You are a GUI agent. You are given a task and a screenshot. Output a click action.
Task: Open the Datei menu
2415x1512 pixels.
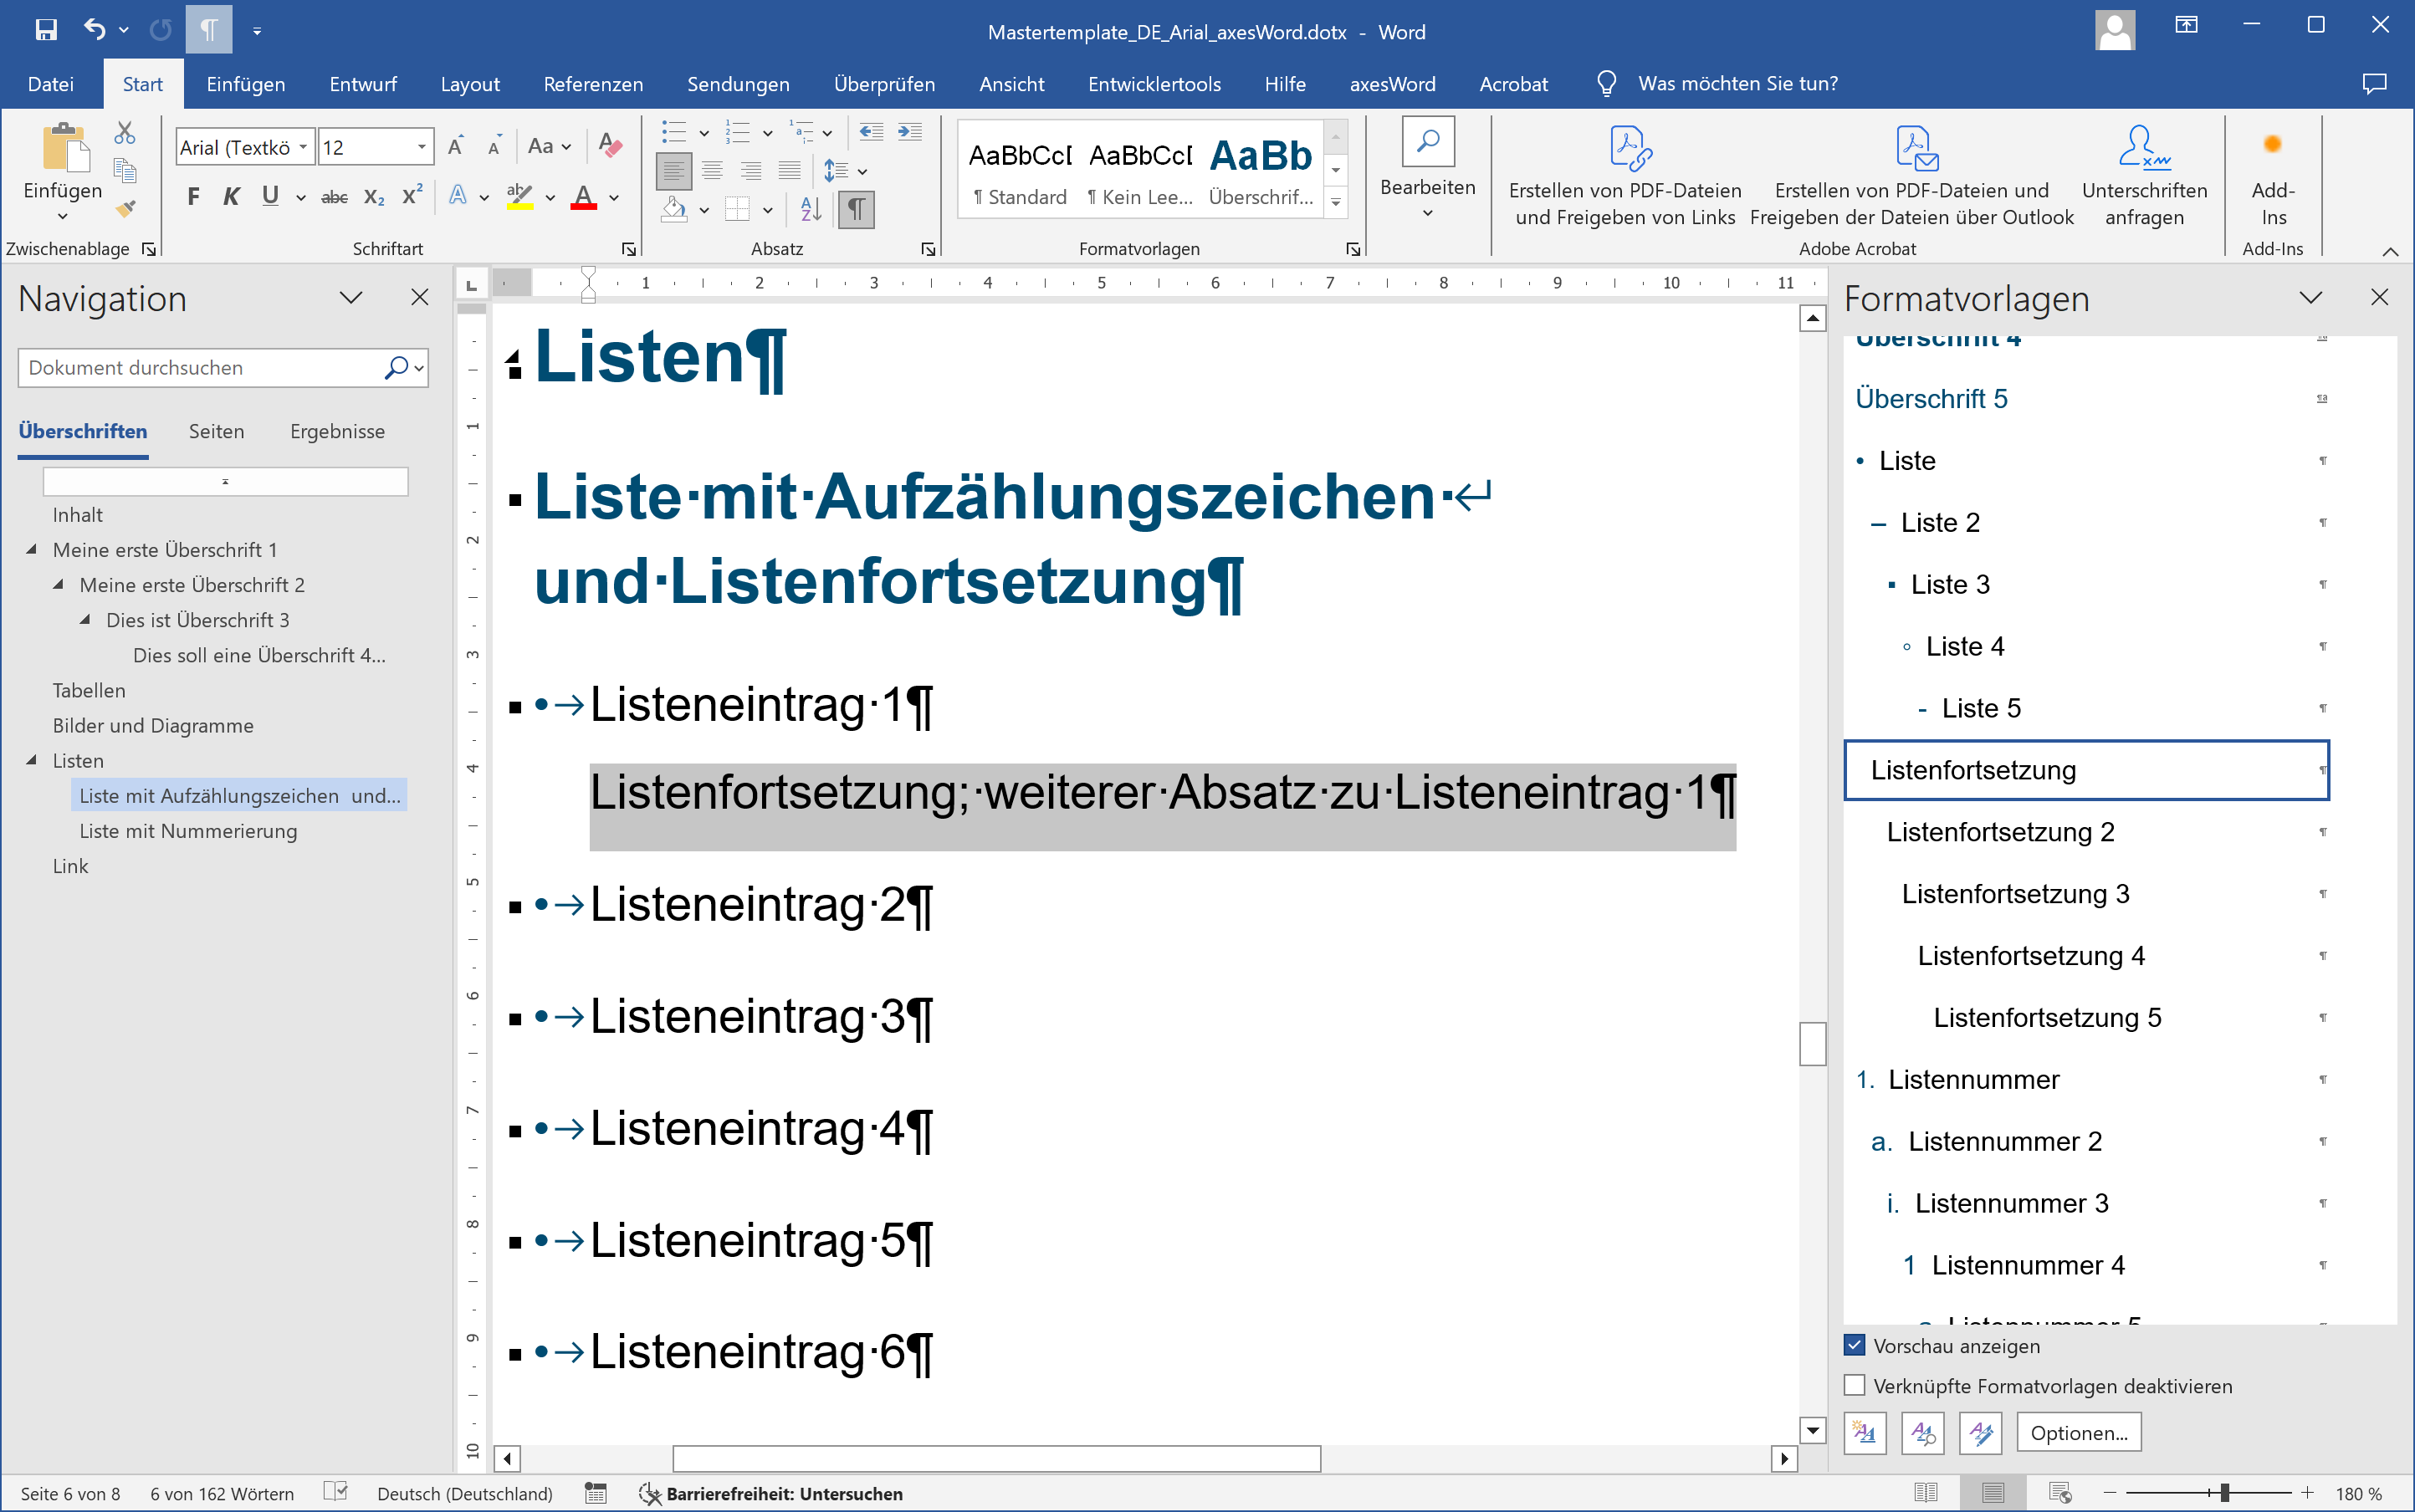pos(50,84)
